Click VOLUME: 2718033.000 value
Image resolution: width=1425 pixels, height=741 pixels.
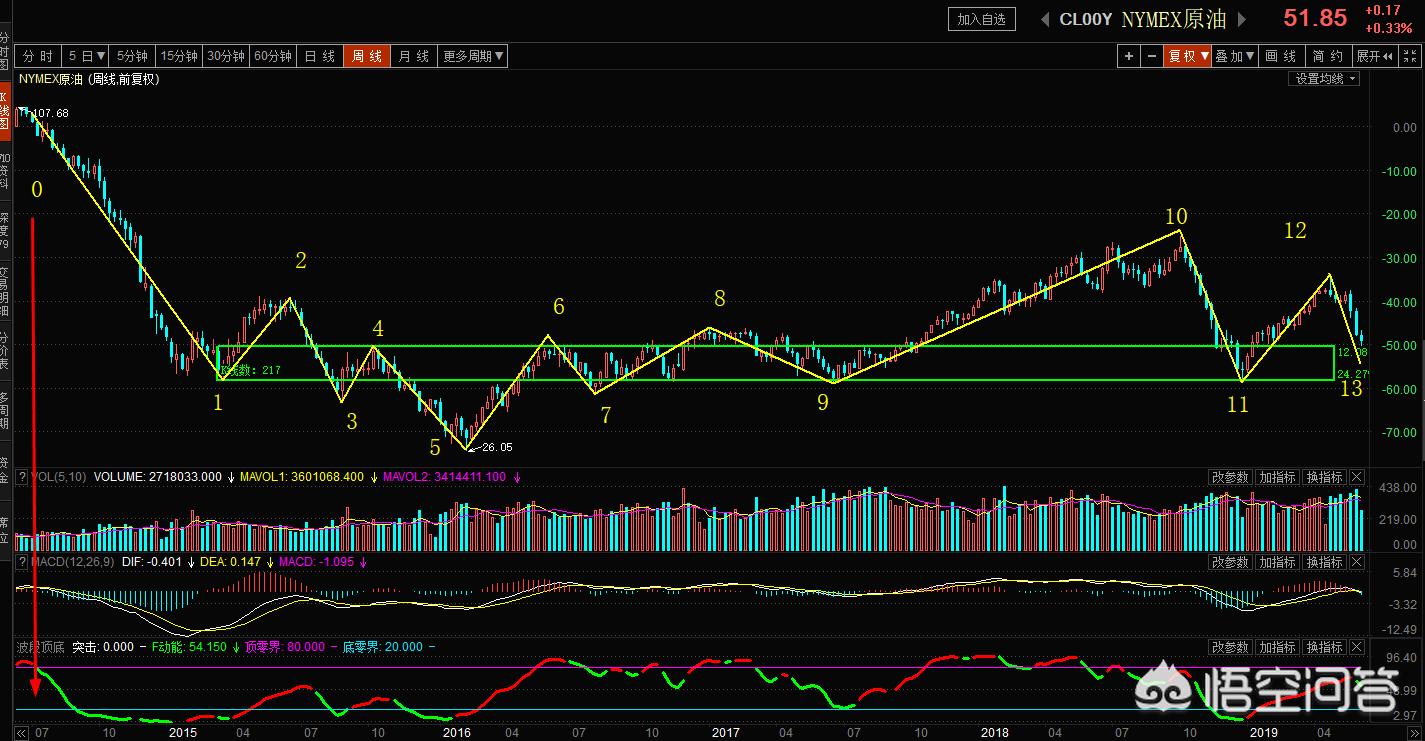[x=157, y=478]
